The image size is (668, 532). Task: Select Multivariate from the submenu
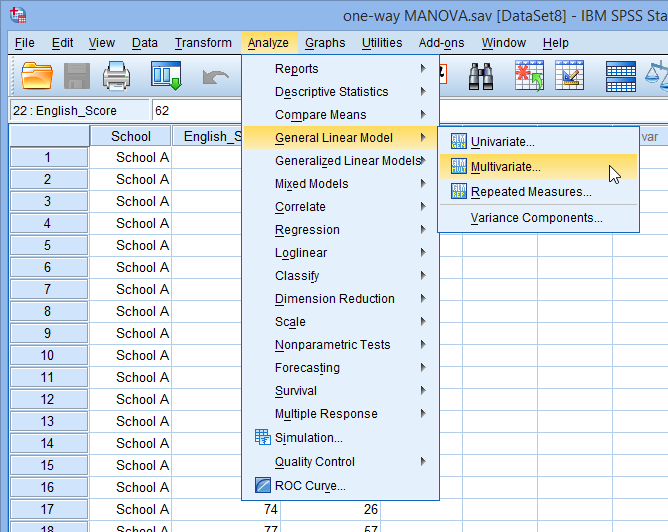(x=505, y=167)
